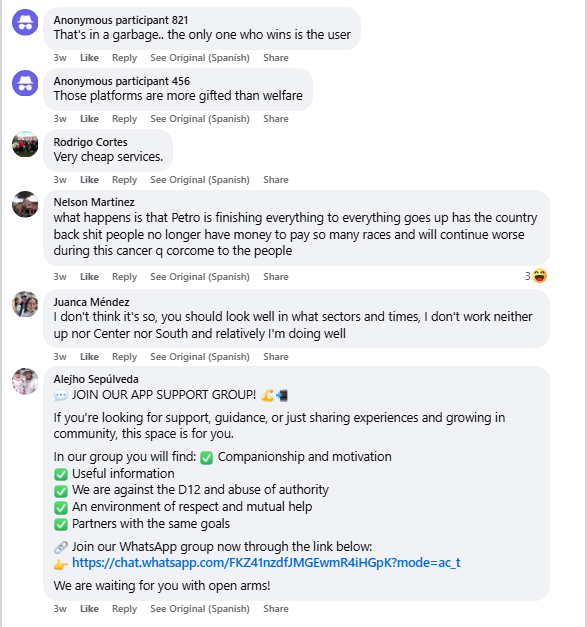
Task: Open Nelson Martinez's profile name
Action: tap(94, 202)
